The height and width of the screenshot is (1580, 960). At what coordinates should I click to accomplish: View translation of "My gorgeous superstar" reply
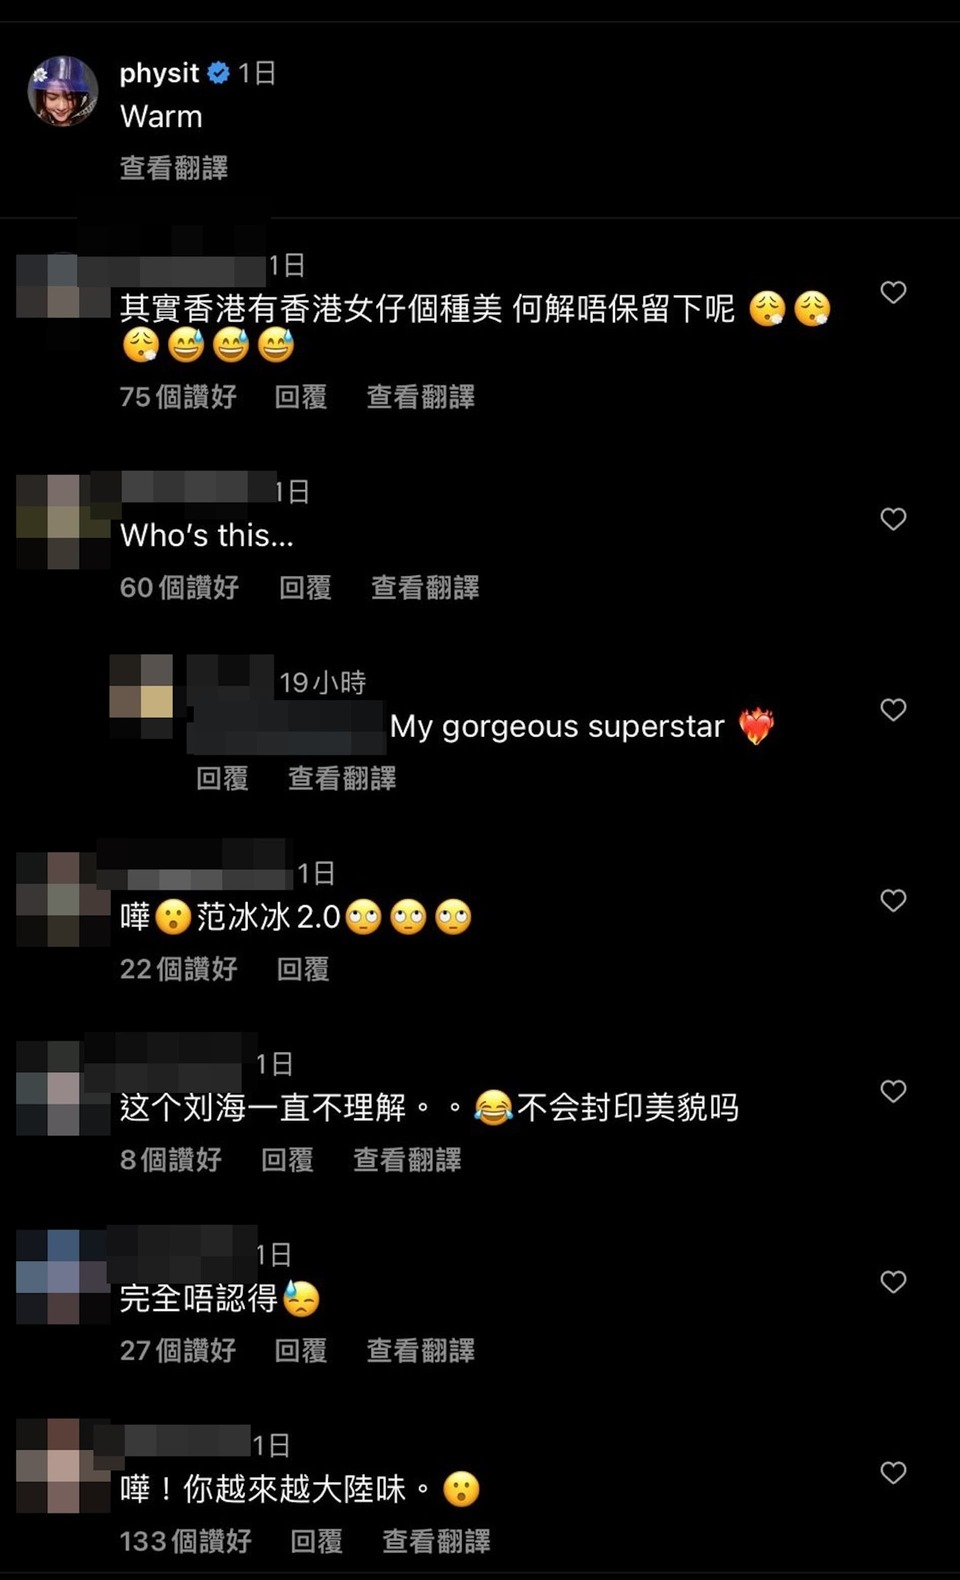point(342,778)
